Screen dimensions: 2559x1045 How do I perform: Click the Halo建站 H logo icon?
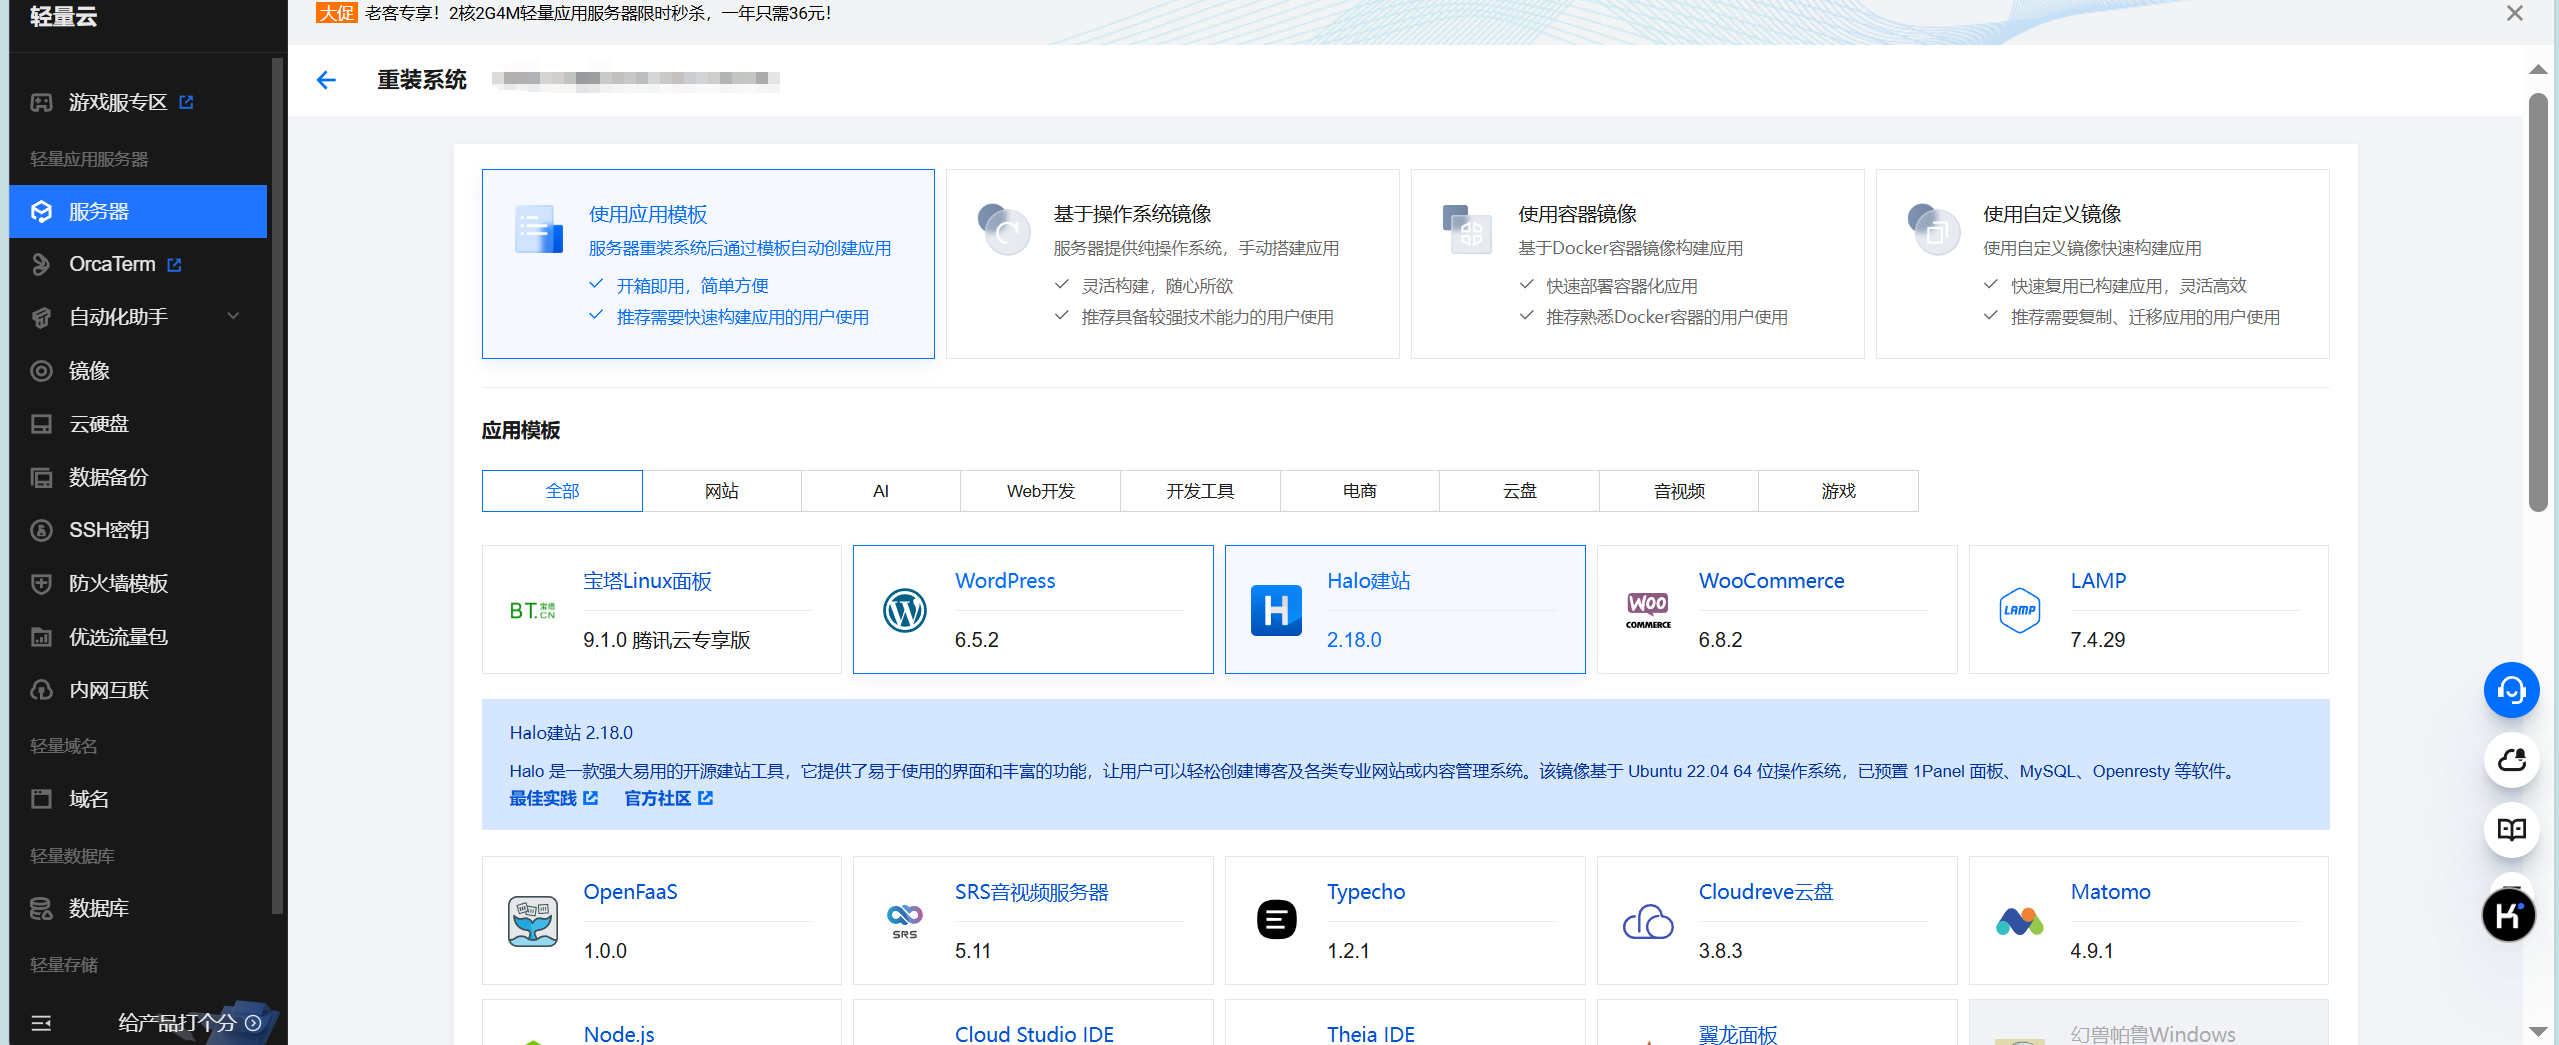pyautogui.click(x=1276, y=610)
